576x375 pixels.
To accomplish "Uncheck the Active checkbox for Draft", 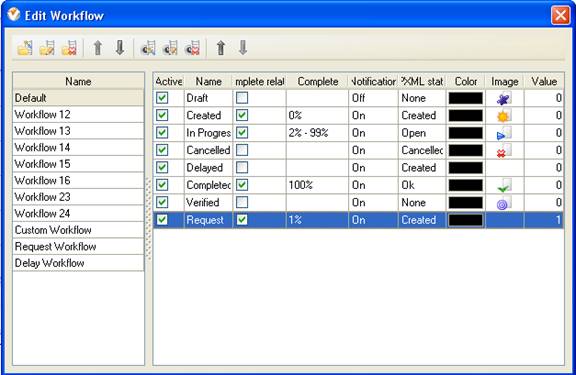I will point(162,98).
